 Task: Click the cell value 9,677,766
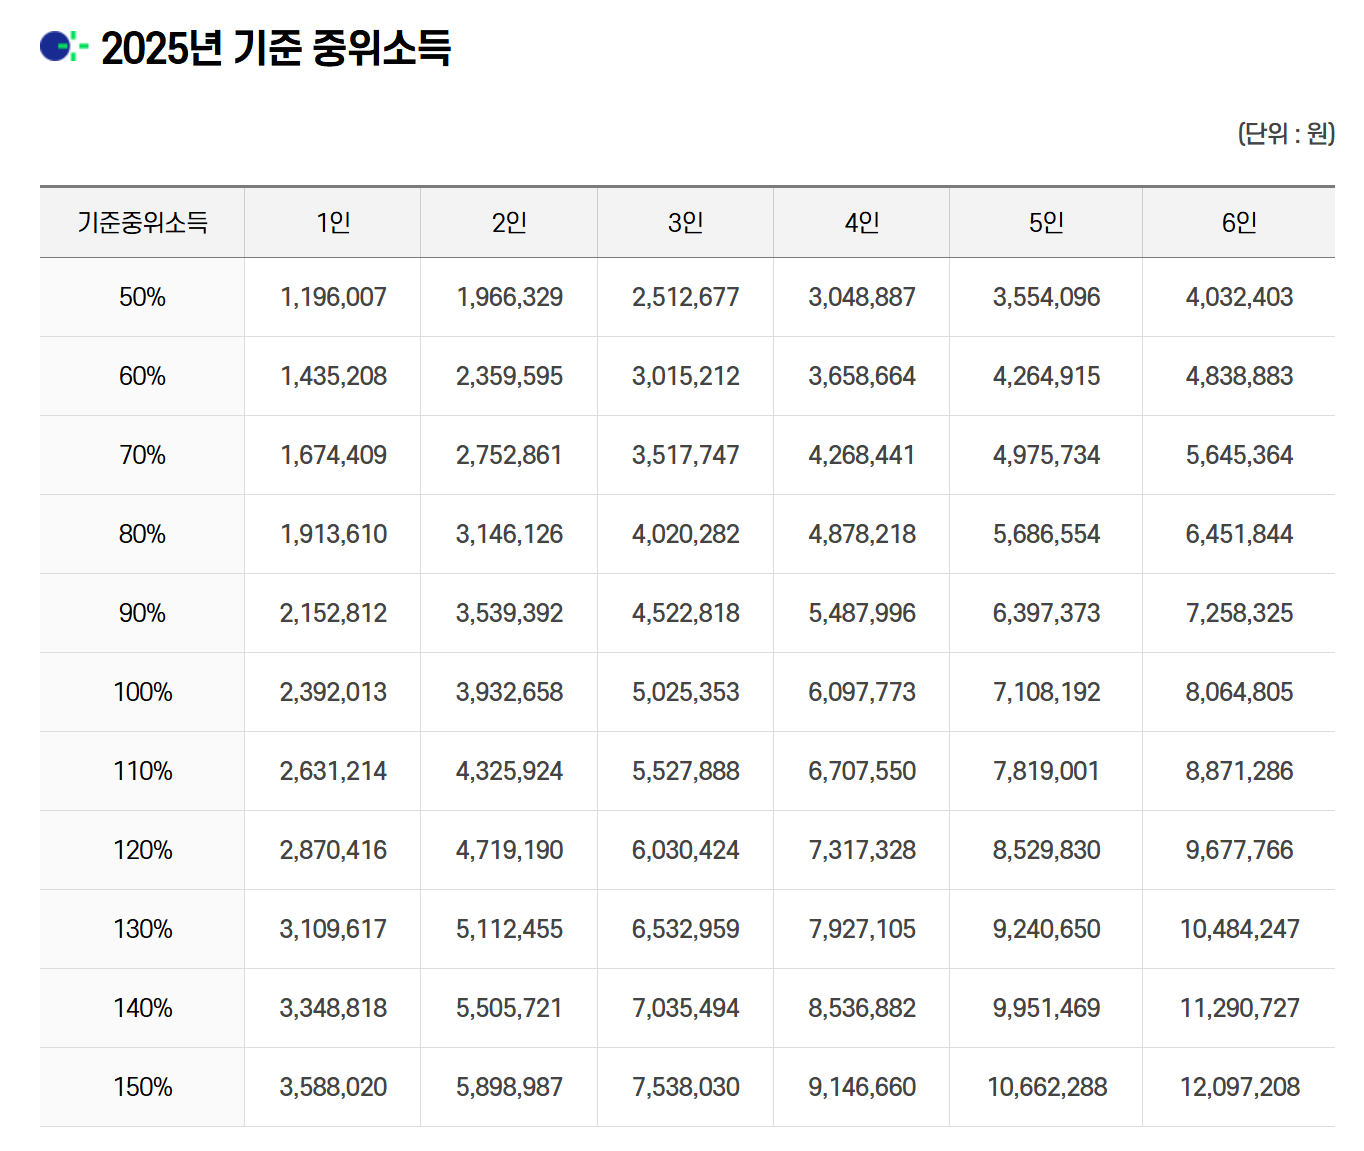tap(1239, 850)
